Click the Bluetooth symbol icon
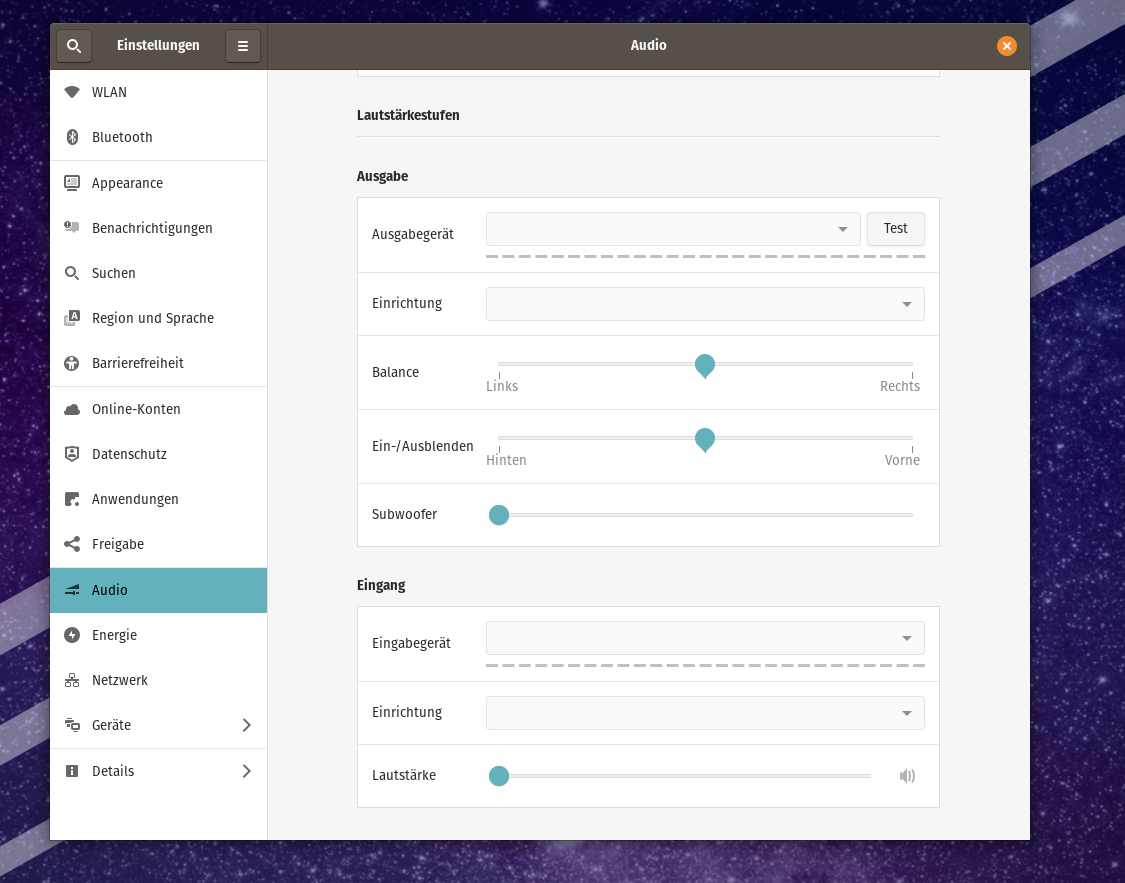 (72, 137)
